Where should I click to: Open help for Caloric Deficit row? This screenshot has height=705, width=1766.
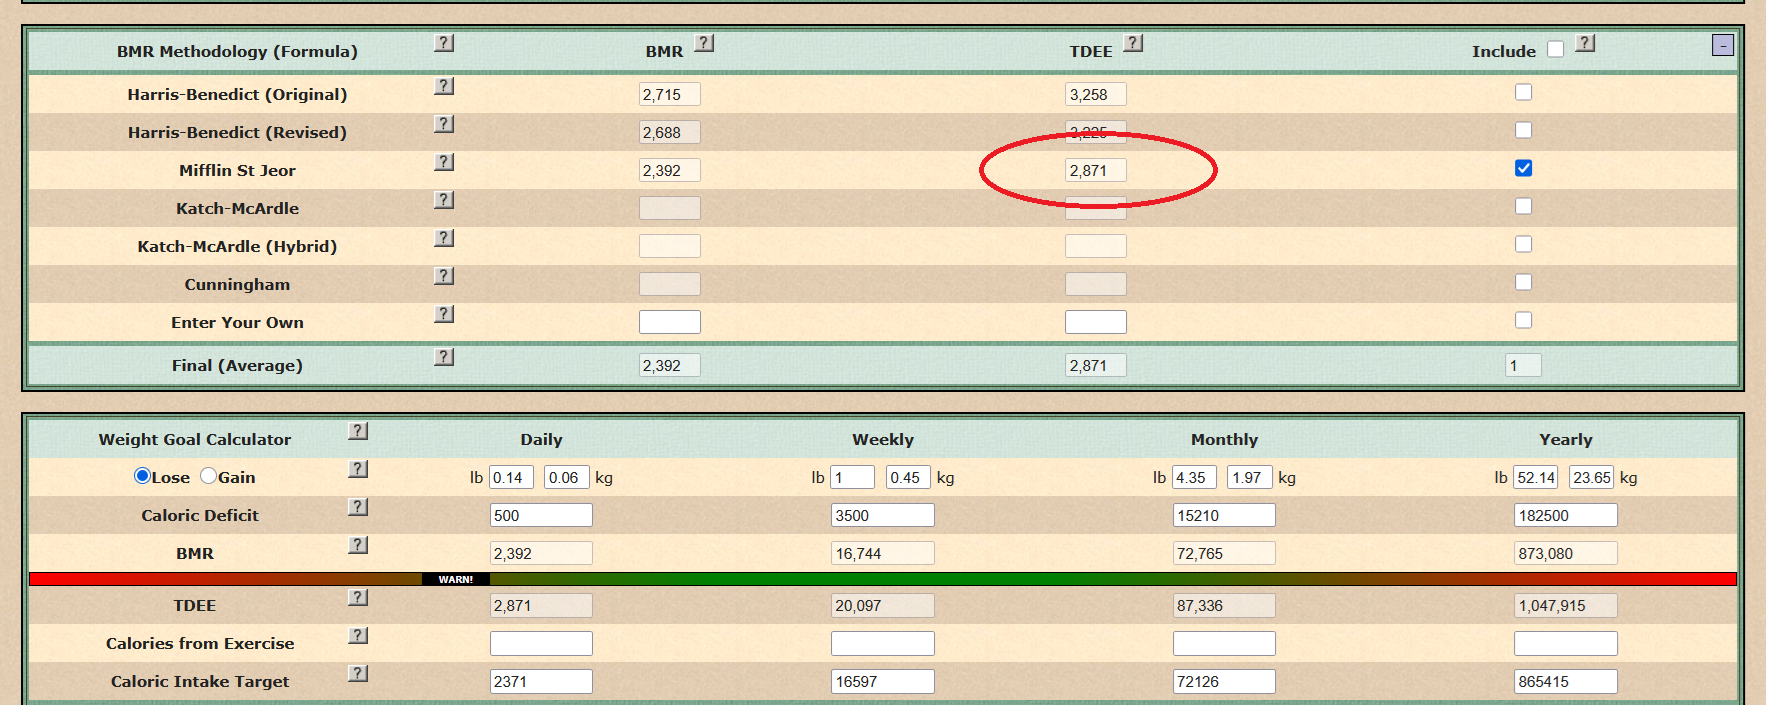(x=358, y=507)
